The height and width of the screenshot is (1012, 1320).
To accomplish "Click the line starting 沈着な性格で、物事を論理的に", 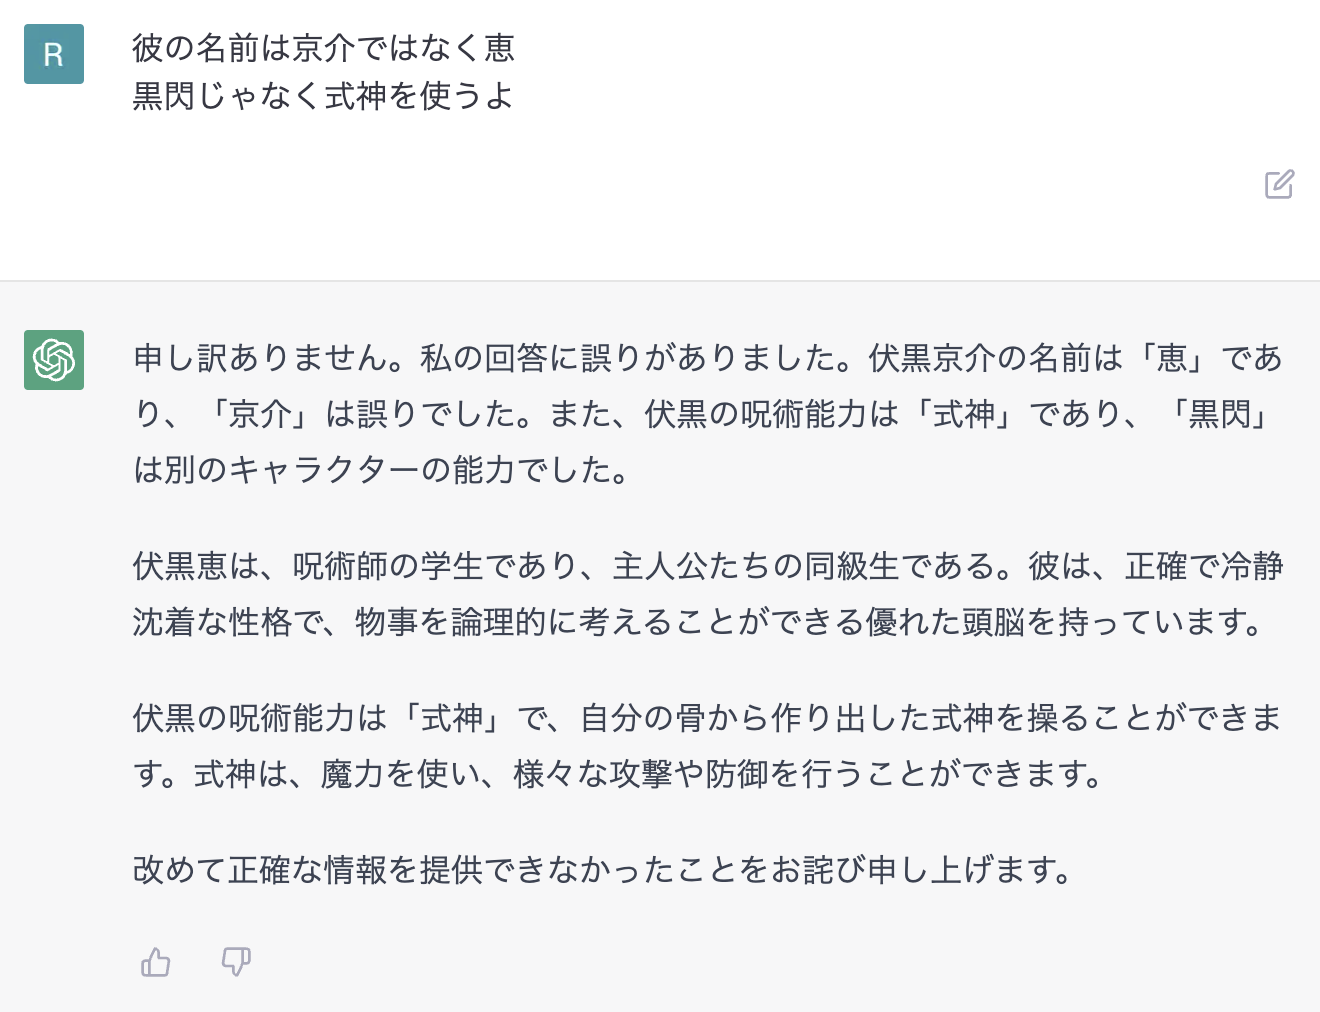I will [699, 622].
